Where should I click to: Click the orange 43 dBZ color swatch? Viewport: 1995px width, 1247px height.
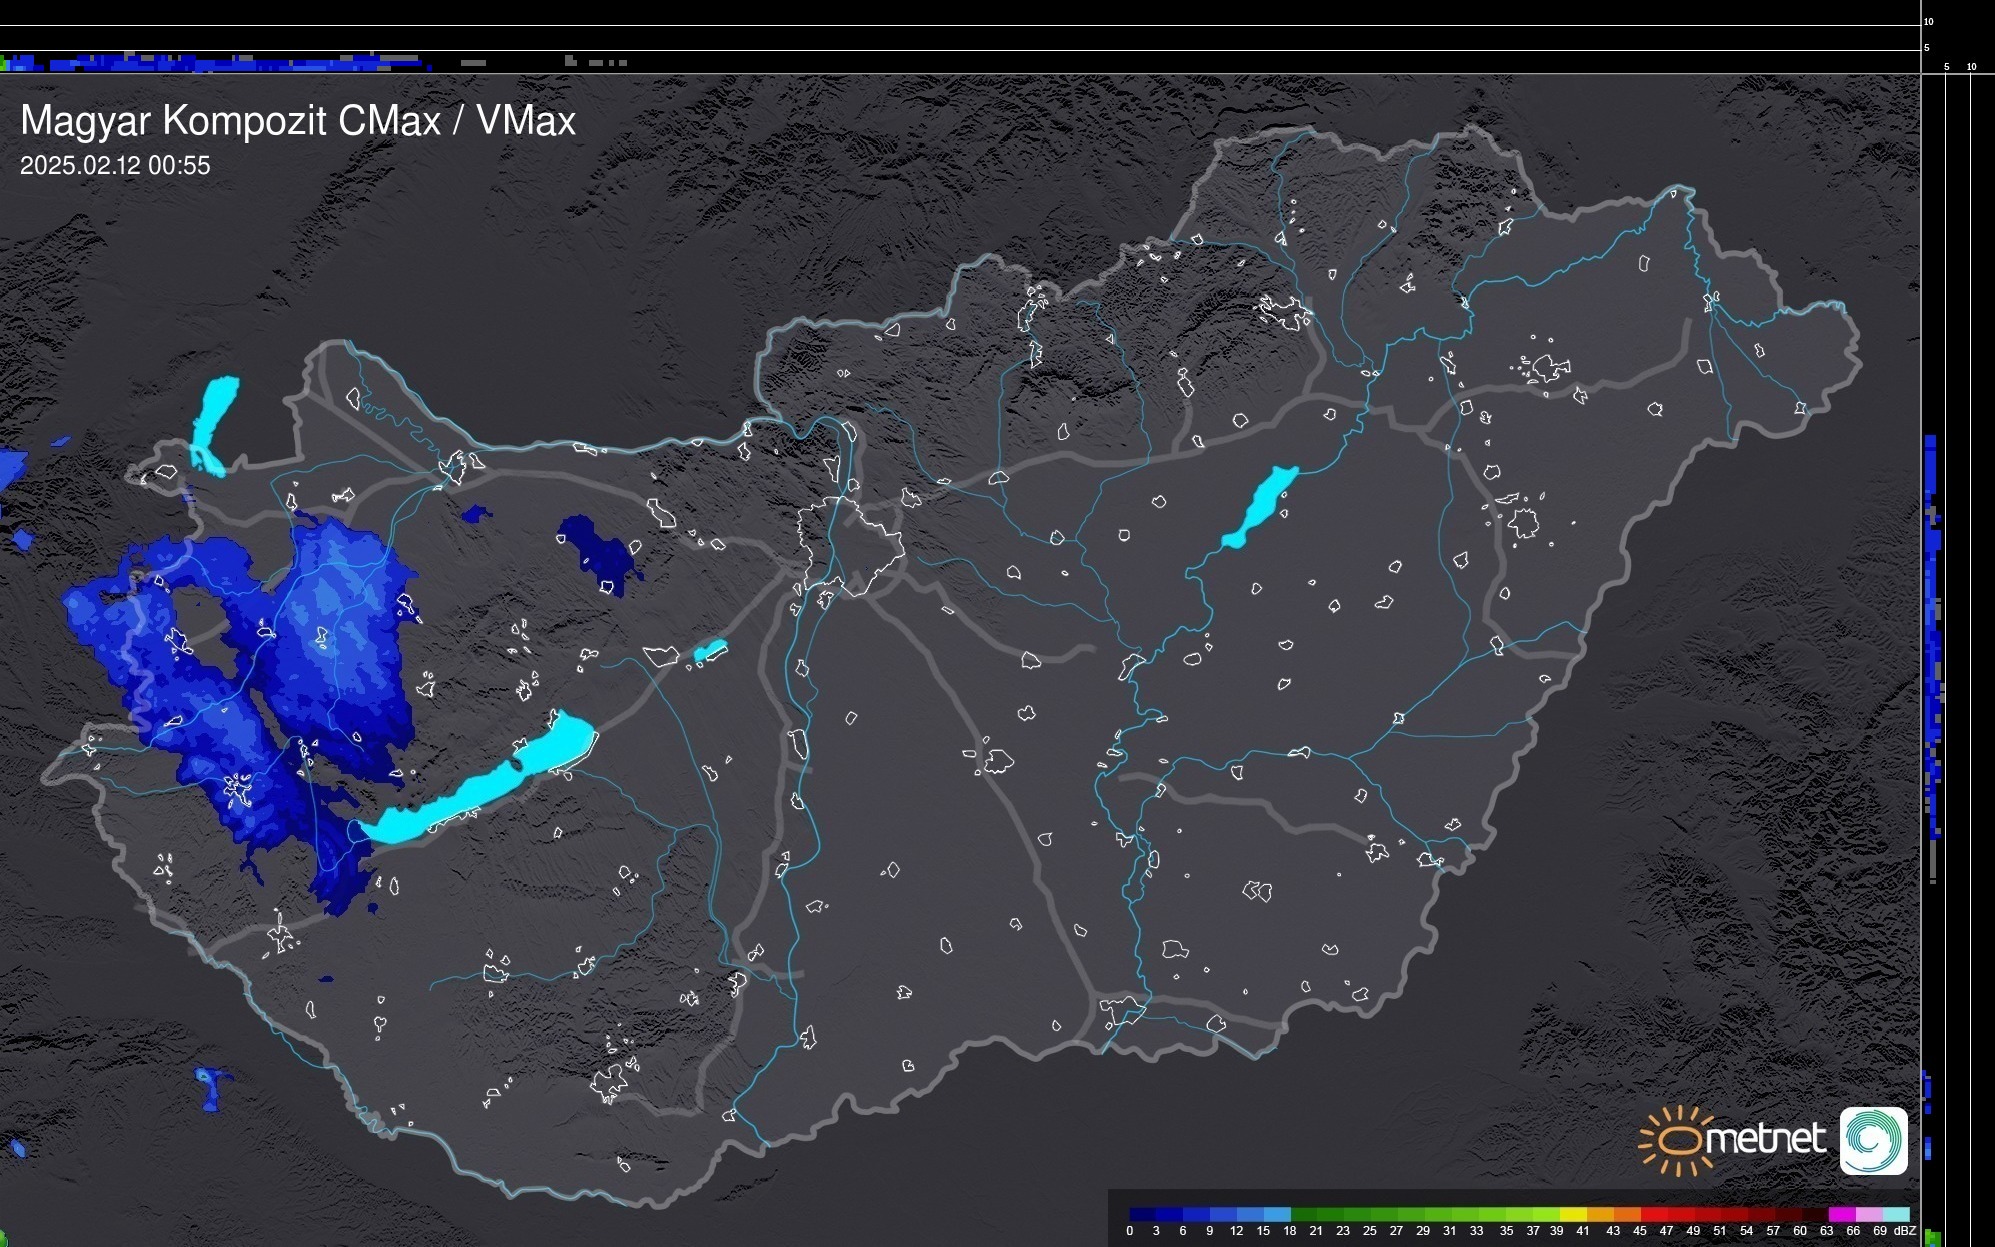click(x=1625, y=1214)
